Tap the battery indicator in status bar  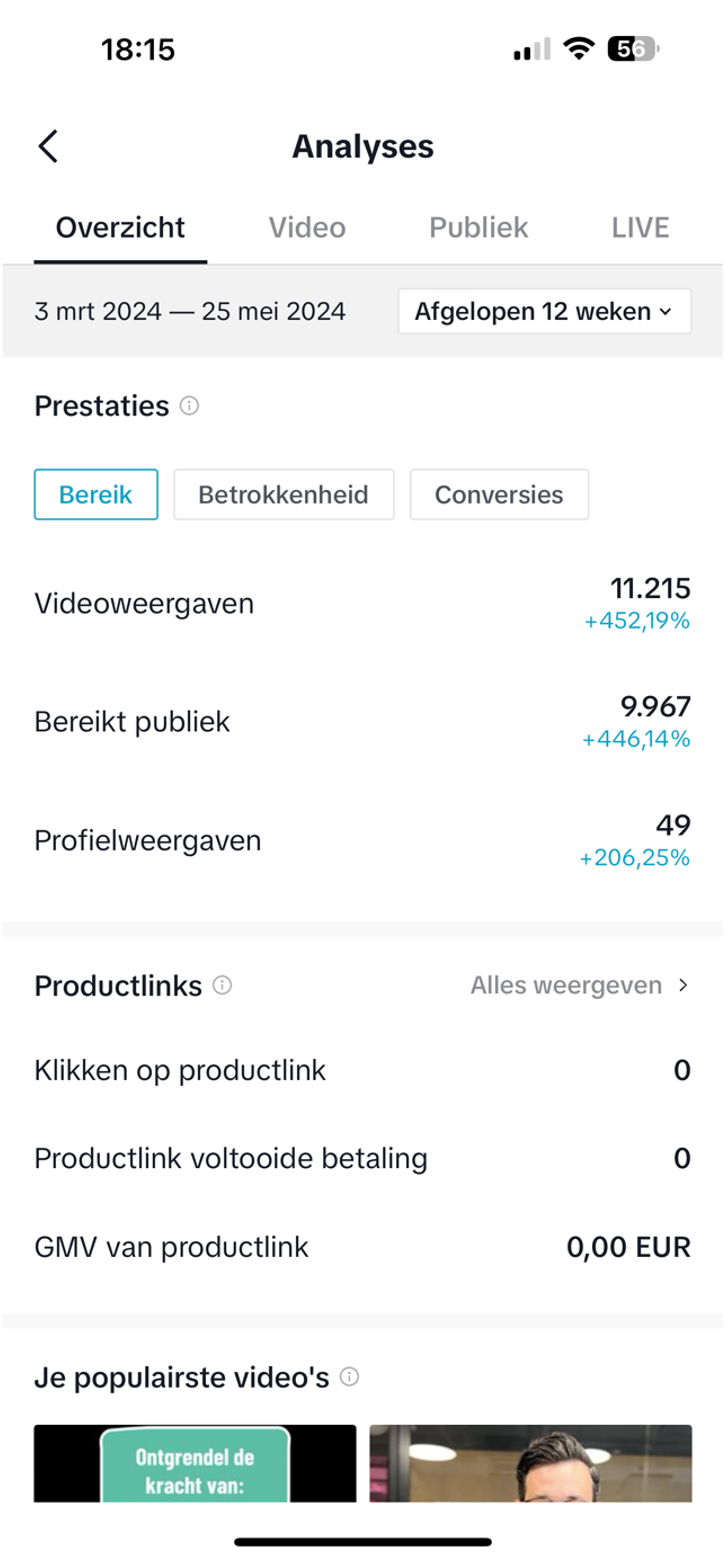coord(632,48)
